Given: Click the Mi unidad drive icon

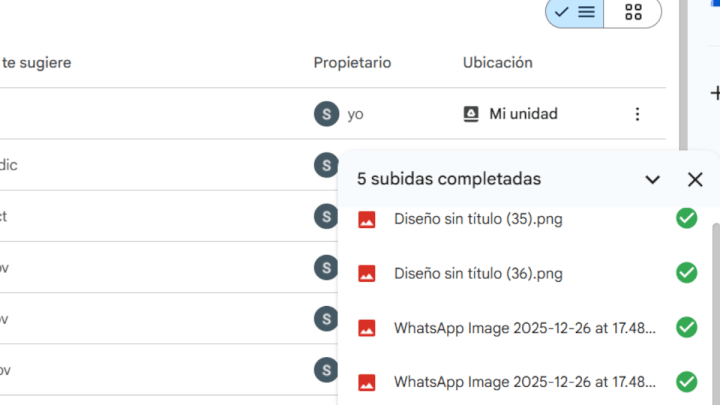Looking at the screenshot, I should [x=471, y=114].
